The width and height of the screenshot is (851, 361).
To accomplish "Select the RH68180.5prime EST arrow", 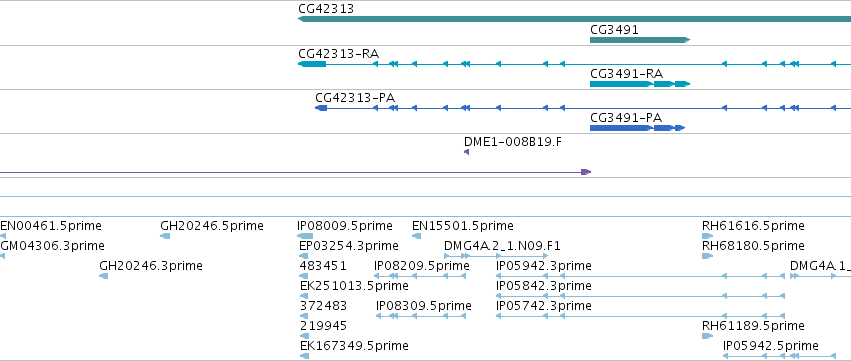I will (707, 256).
